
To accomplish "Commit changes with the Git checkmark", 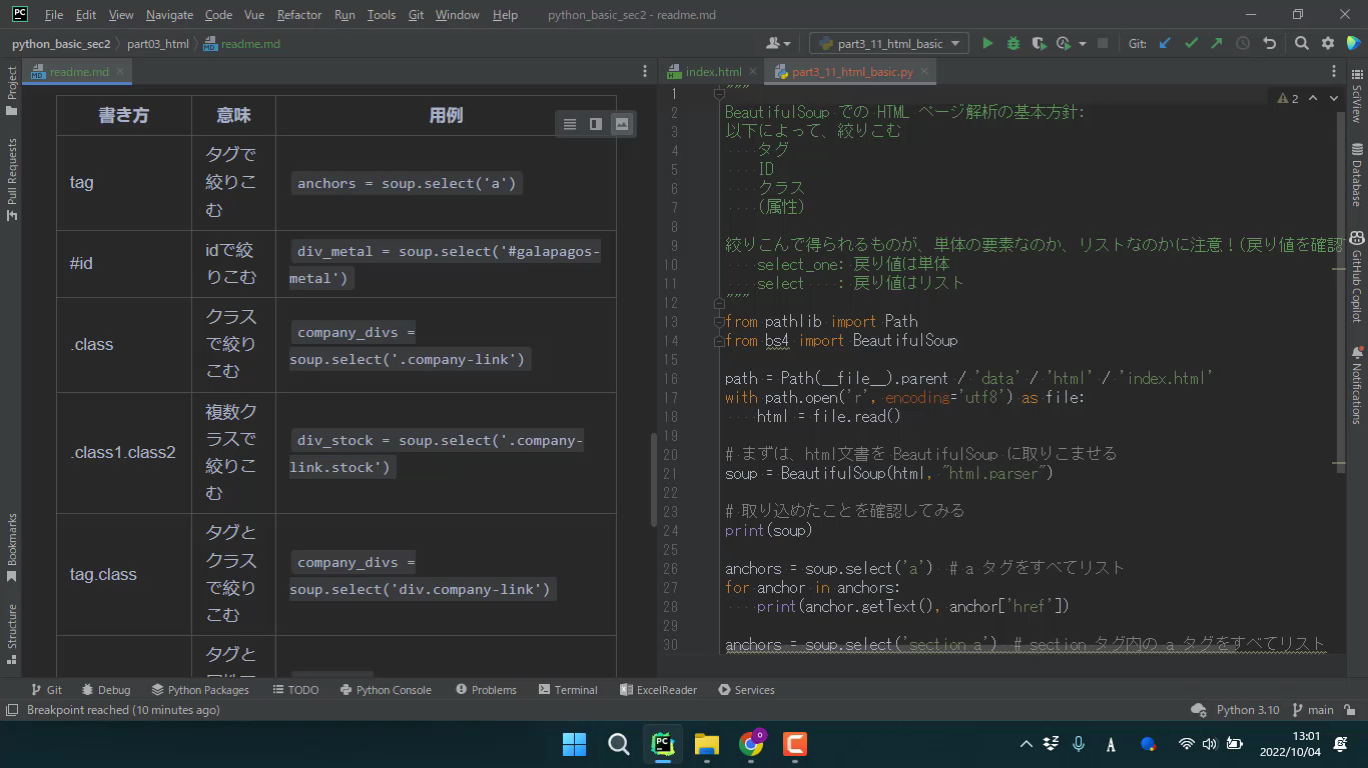I will click(1191, 44).
